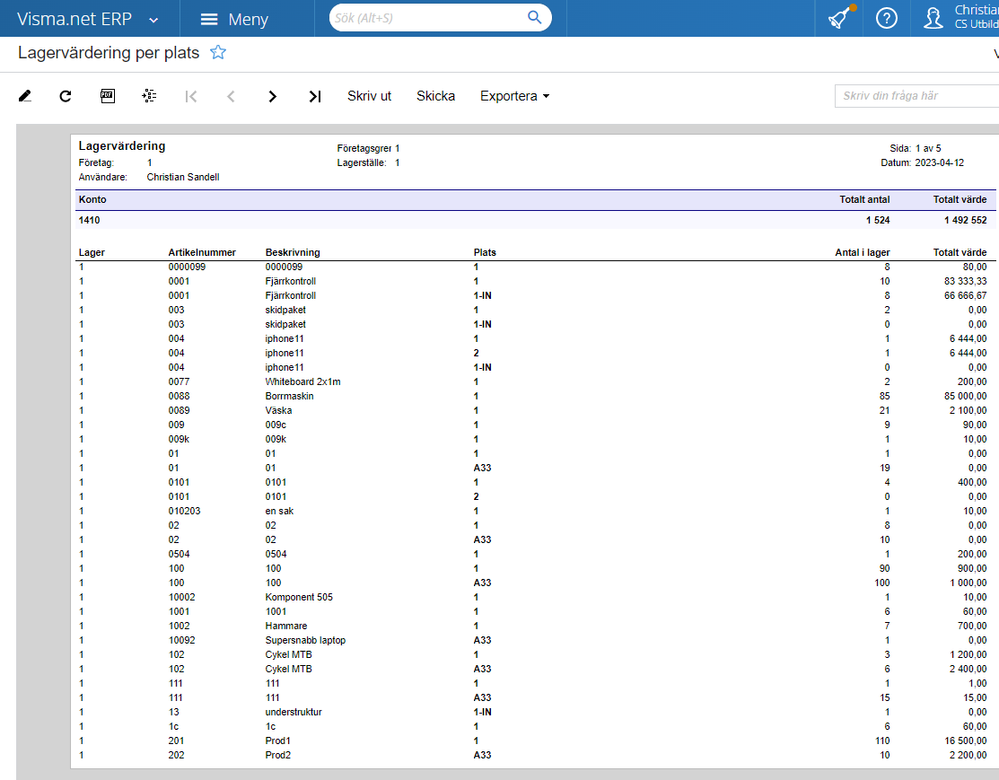
Task: Click the Konto value 1410
Action: pyautogui.click(x=89, y=220)
